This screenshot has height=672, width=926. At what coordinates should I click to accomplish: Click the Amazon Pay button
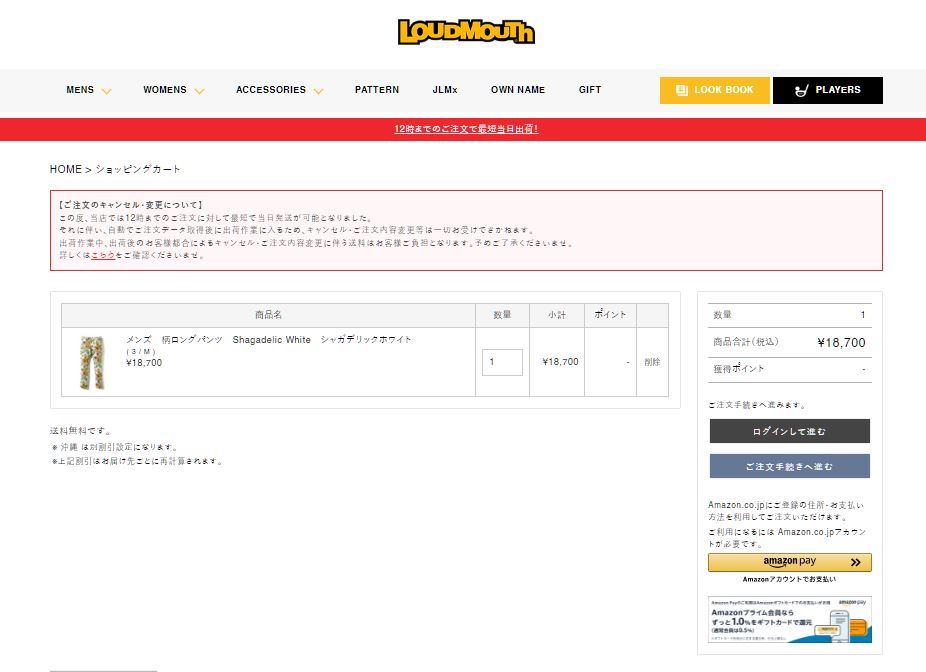pyautogui.click(x=789, y=562)
